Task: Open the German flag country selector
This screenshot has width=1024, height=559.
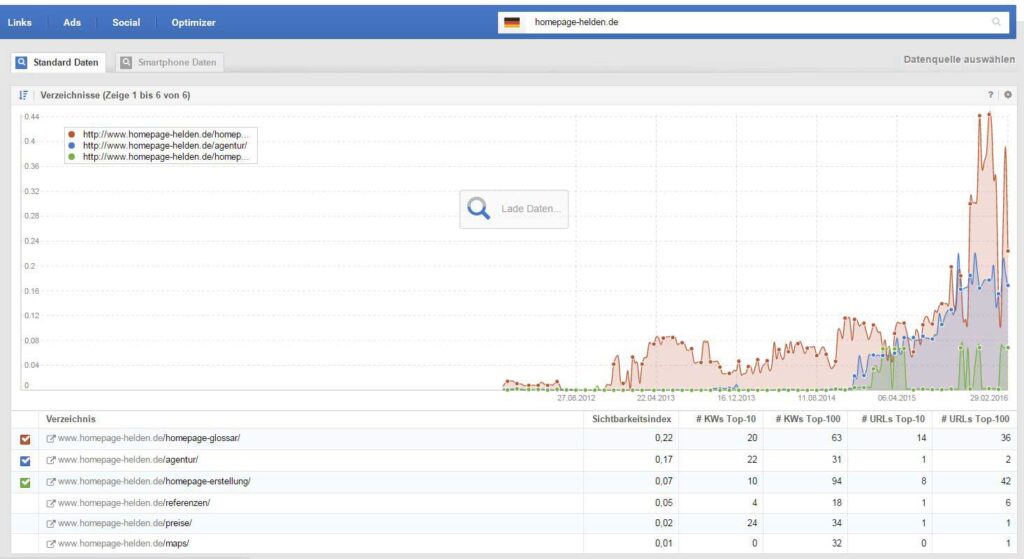Action: pos(512,22)
